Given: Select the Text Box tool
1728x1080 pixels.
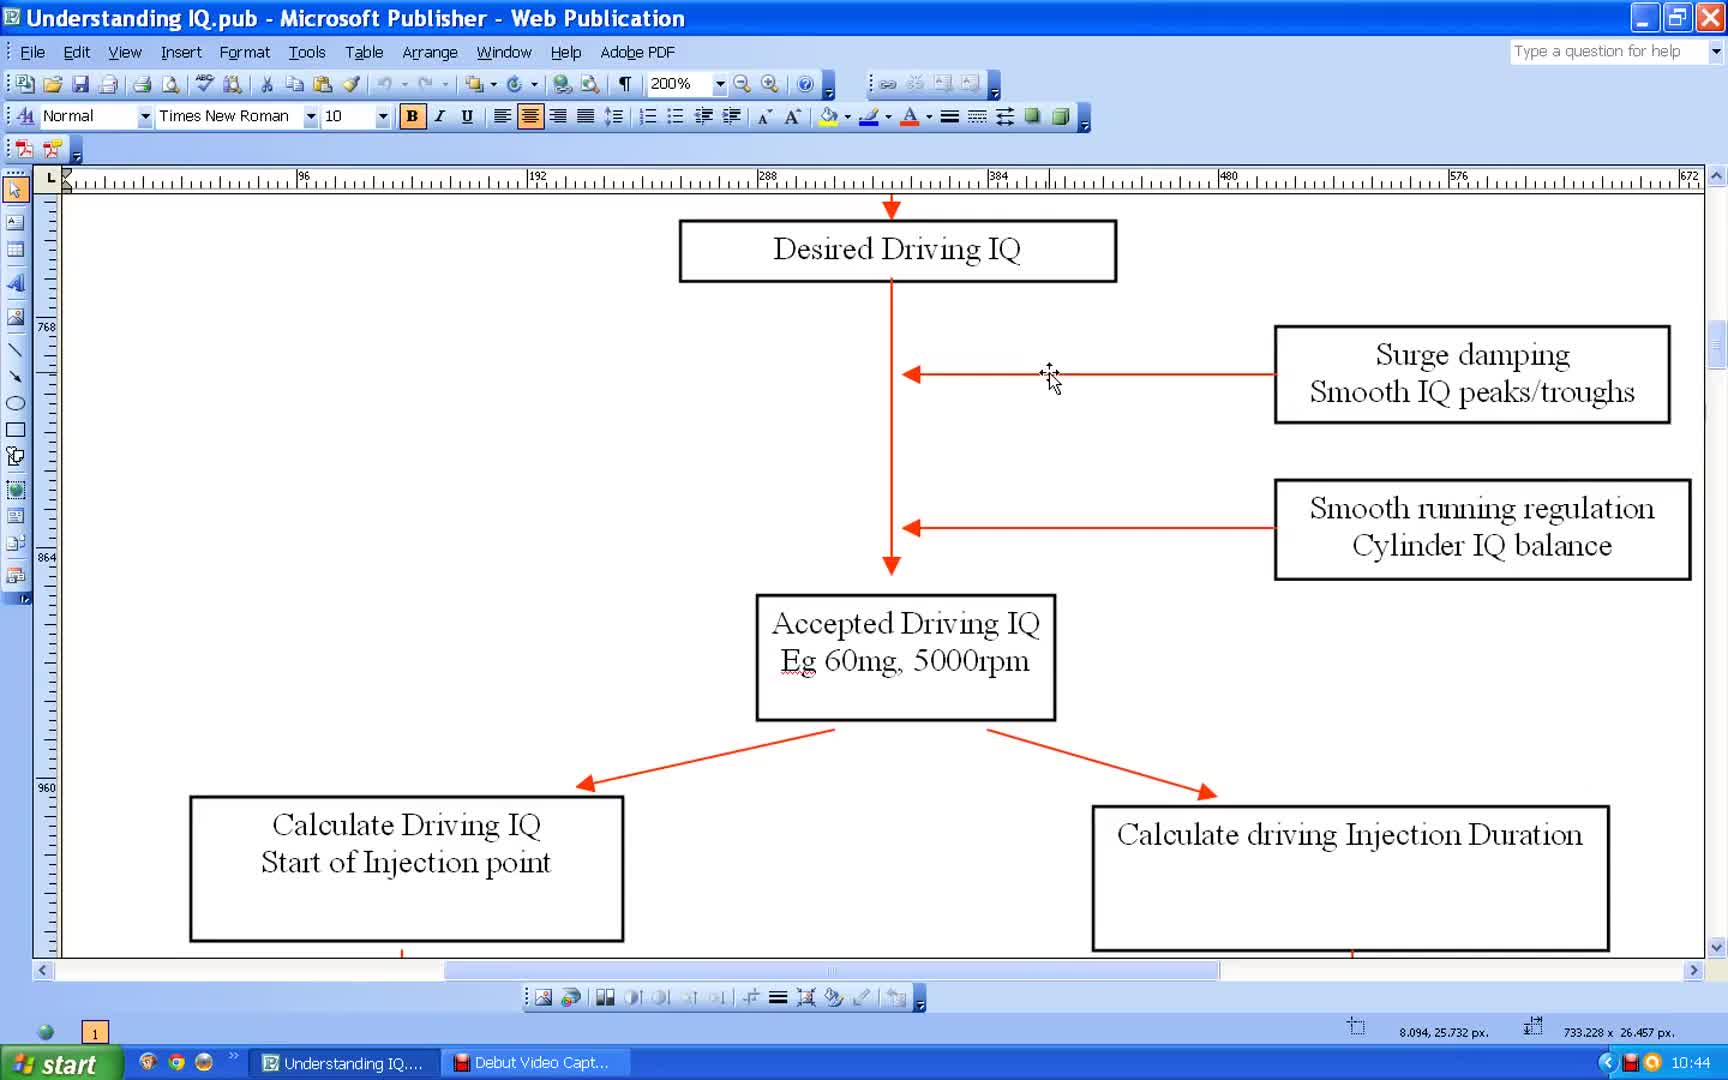Looking at the screenshot, I should click(15, 222).
